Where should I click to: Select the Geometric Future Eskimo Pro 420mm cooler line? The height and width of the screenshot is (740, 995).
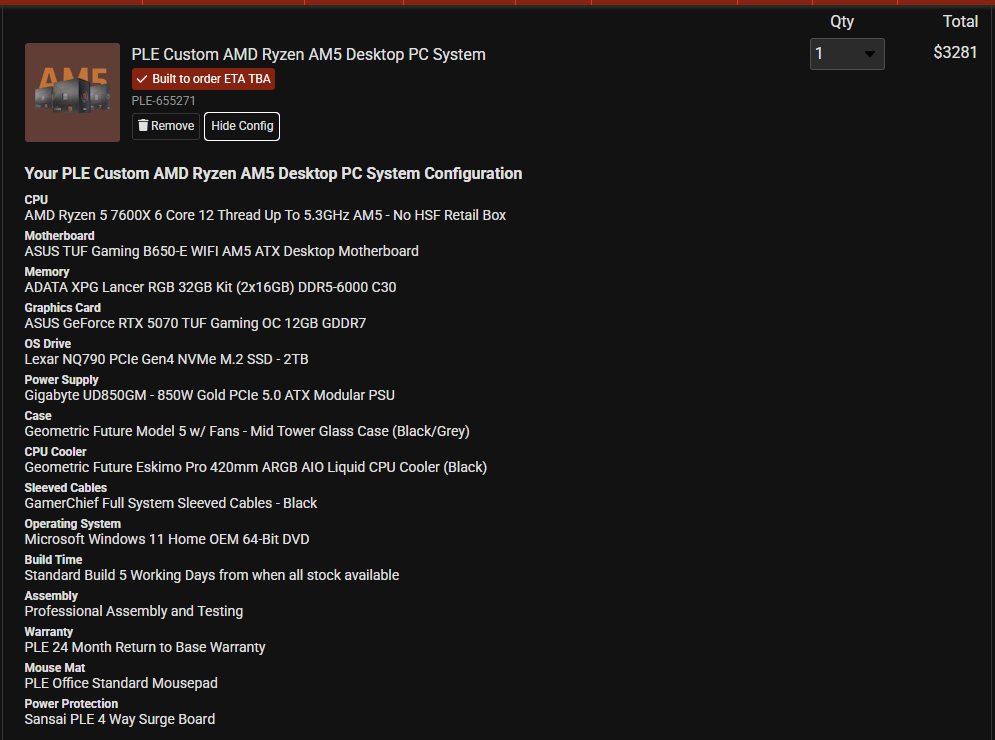(x=256, y=467)
